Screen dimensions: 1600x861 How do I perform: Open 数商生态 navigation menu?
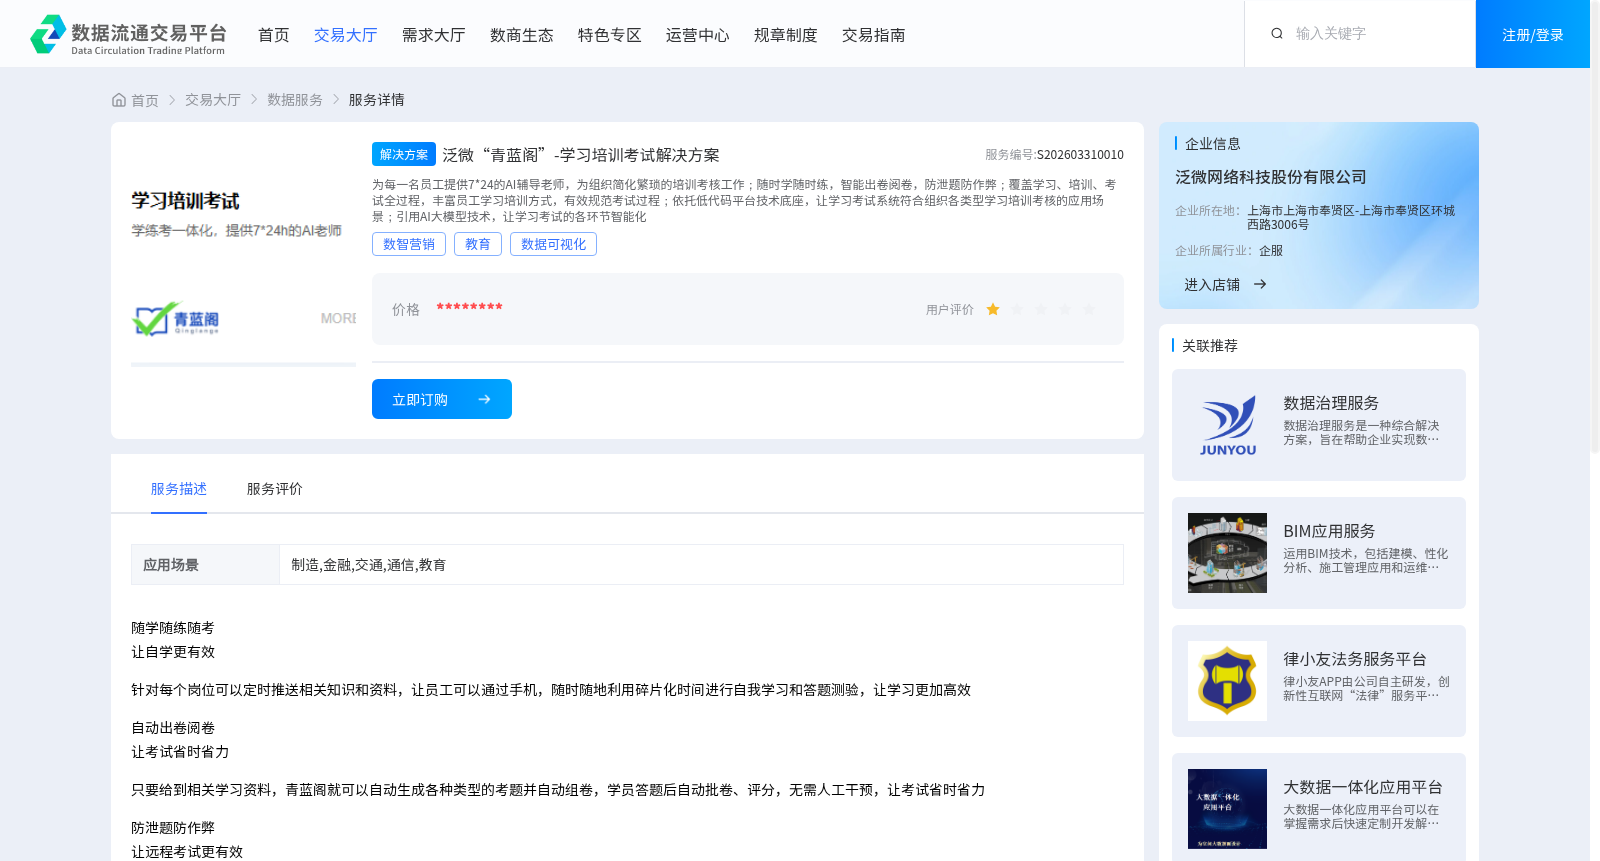(x=521, y=35)
